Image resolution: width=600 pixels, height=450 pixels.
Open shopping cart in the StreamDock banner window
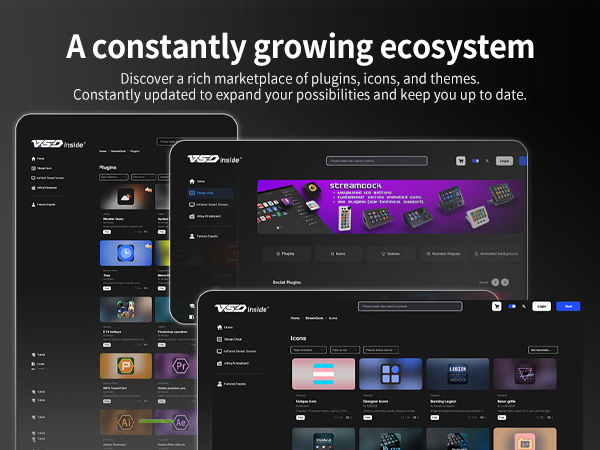(x=461, y=161)
